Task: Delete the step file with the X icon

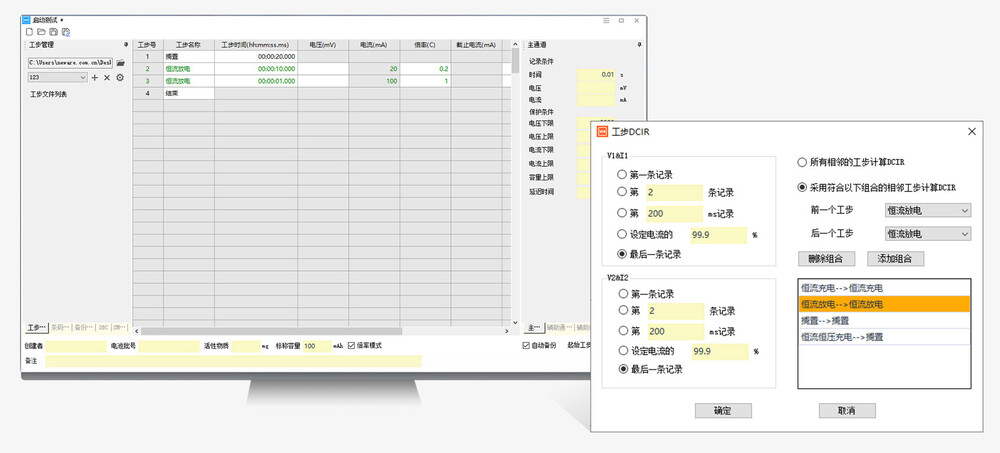Action: pyautogui.click(x=107, y=77)
